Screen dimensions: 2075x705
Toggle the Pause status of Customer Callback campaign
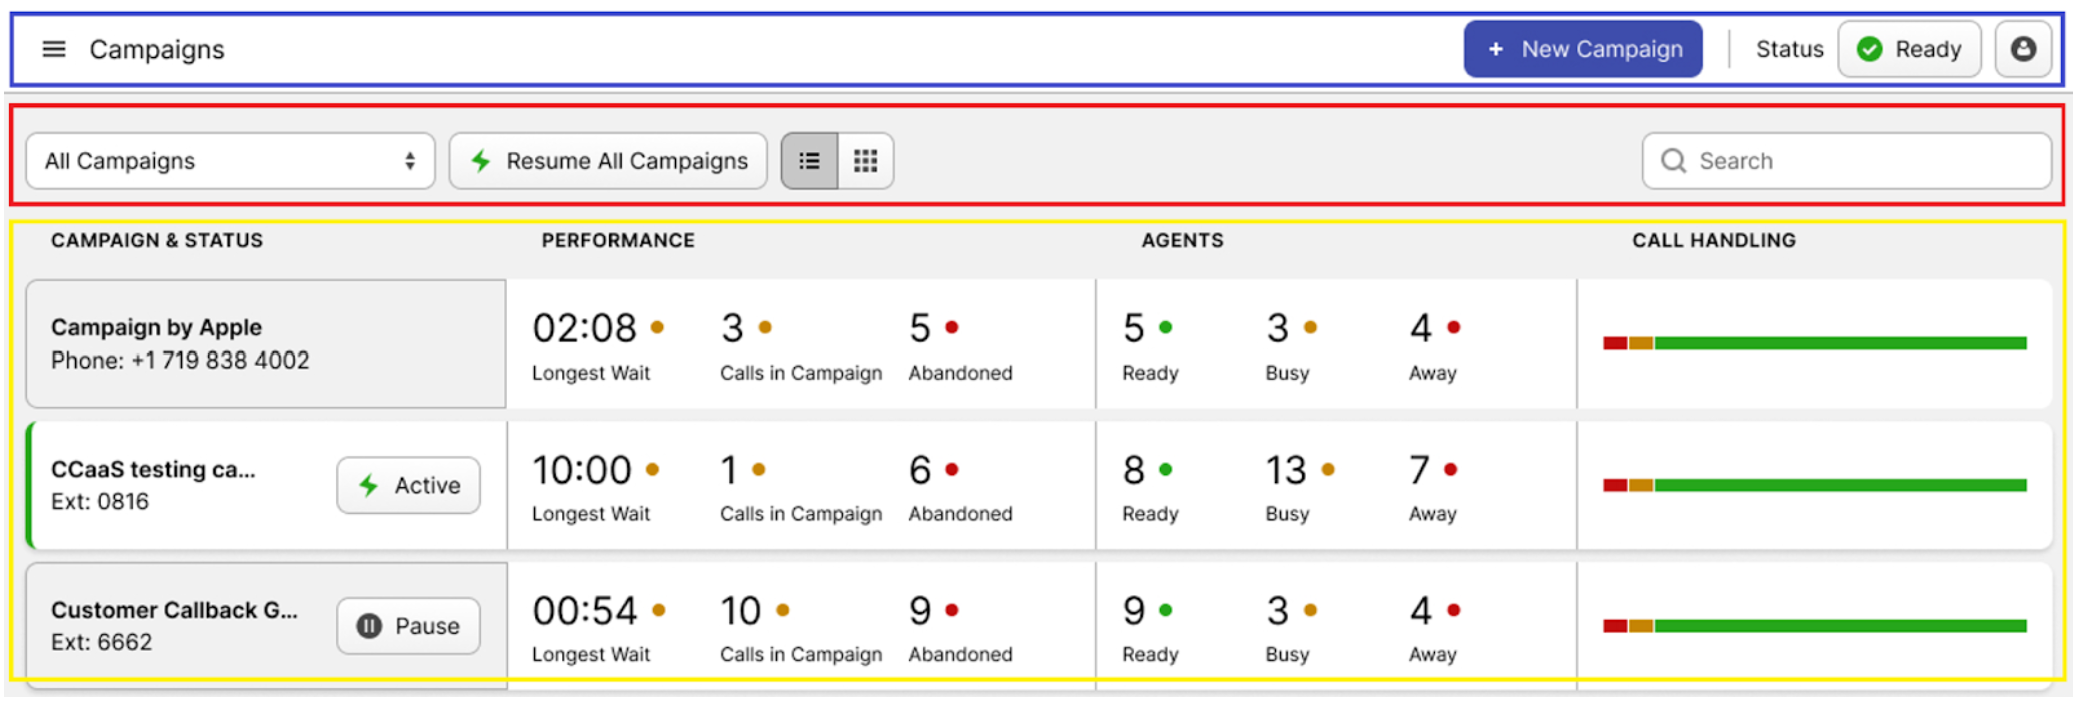pos(408,626)
